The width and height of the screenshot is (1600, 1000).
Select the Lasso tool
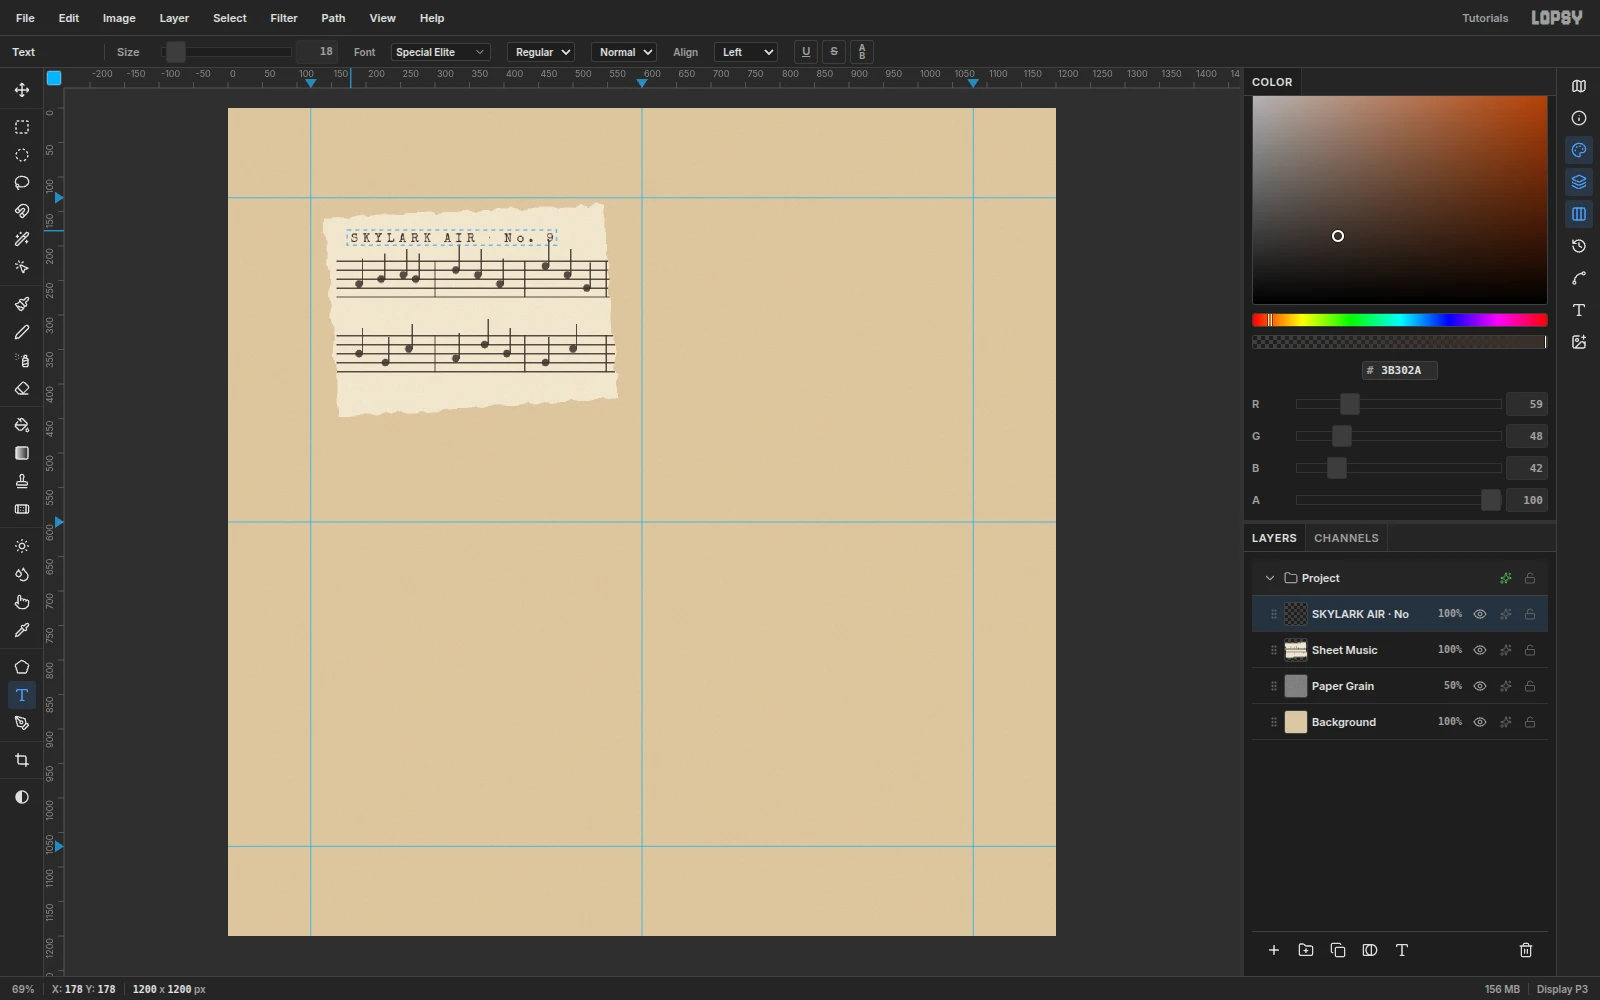(22, 183)
